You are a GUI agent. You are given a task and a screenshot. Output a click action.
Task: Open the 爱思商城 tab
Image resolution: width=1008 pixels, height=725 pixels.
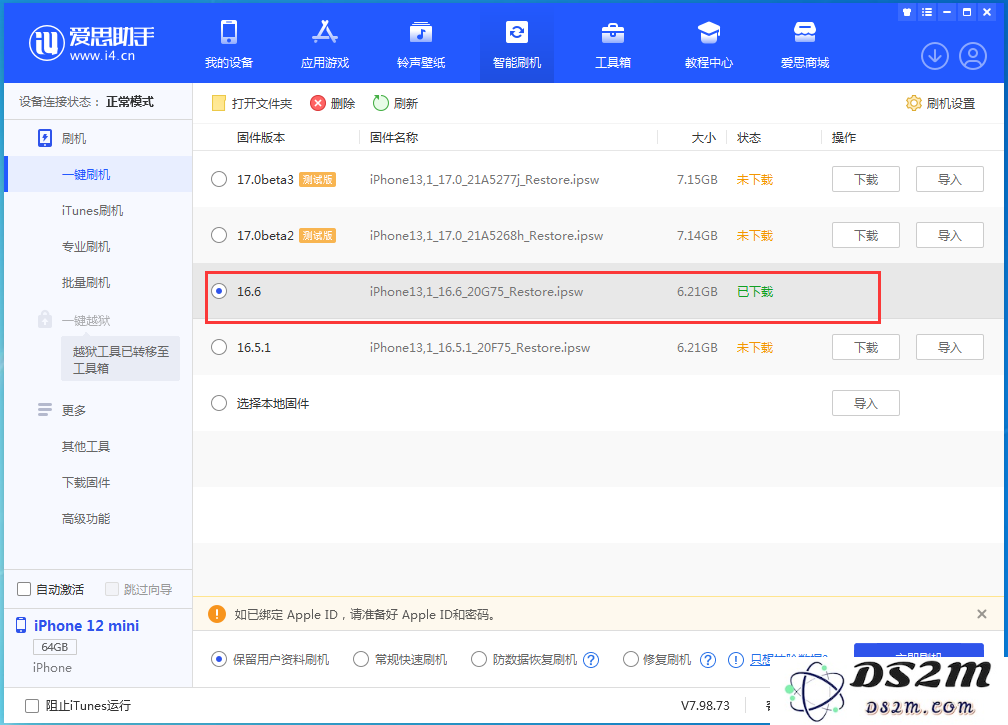coord(804,44)
